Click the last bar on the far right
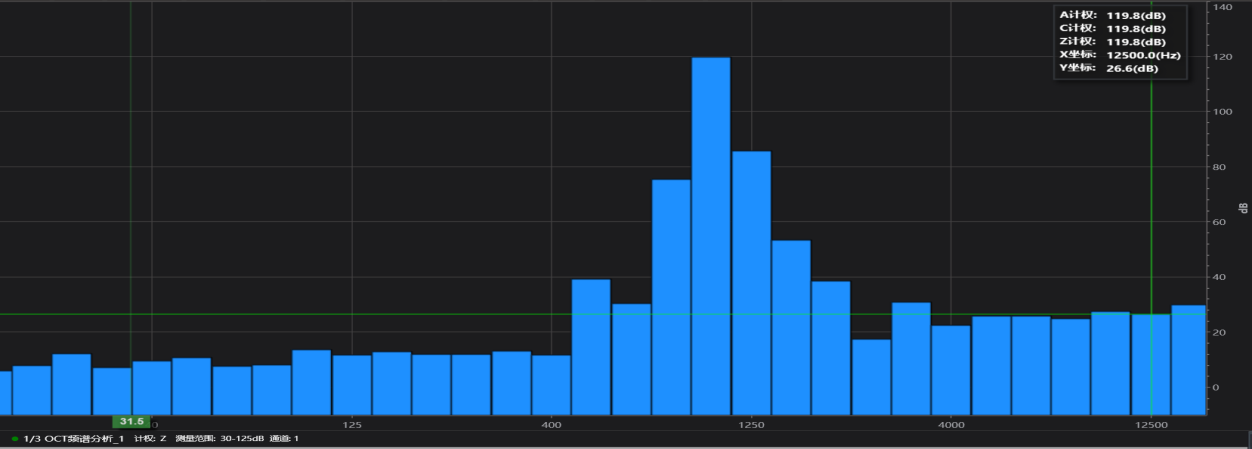 (1188, 359)
